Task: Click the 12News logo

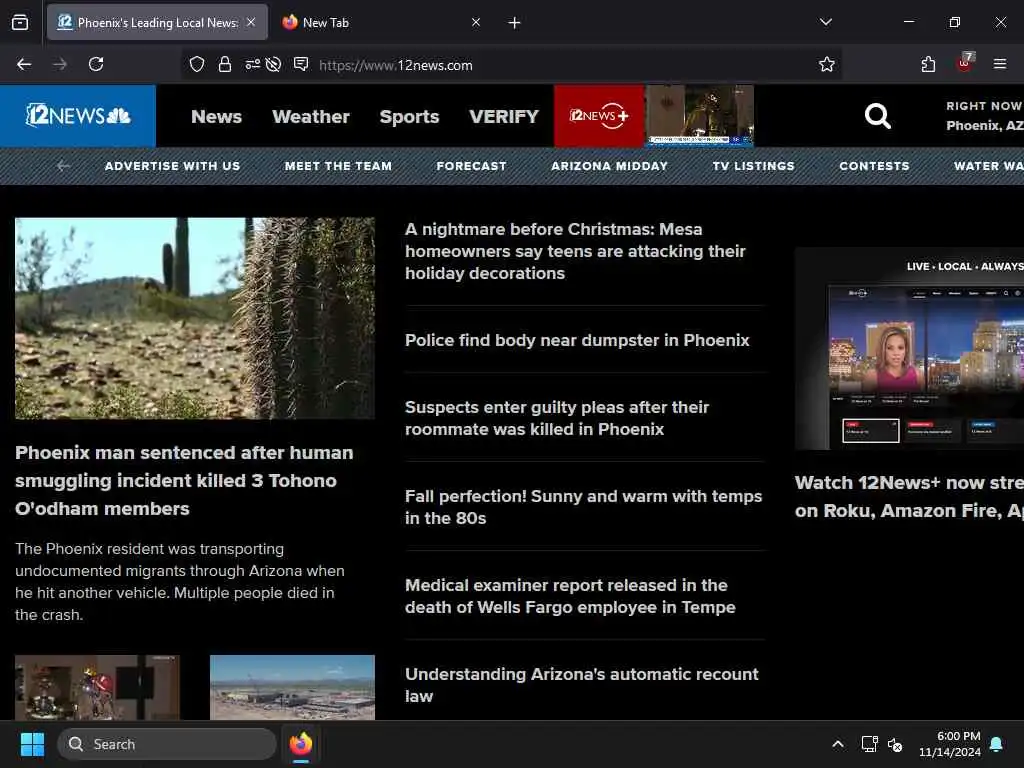Action: point(78,116)
